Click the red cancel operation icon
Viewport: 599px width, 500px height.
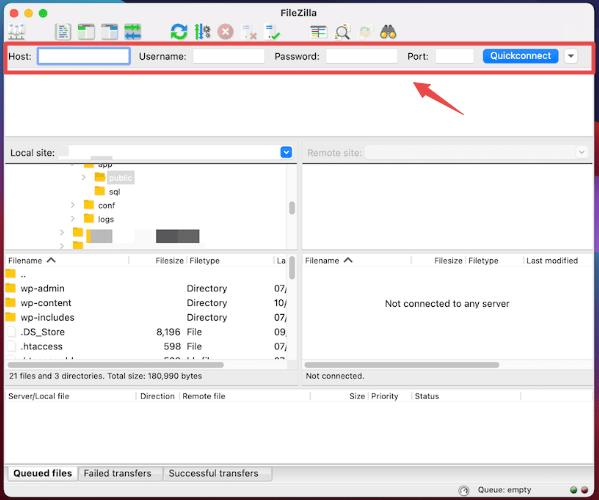(x=225, y=32)
